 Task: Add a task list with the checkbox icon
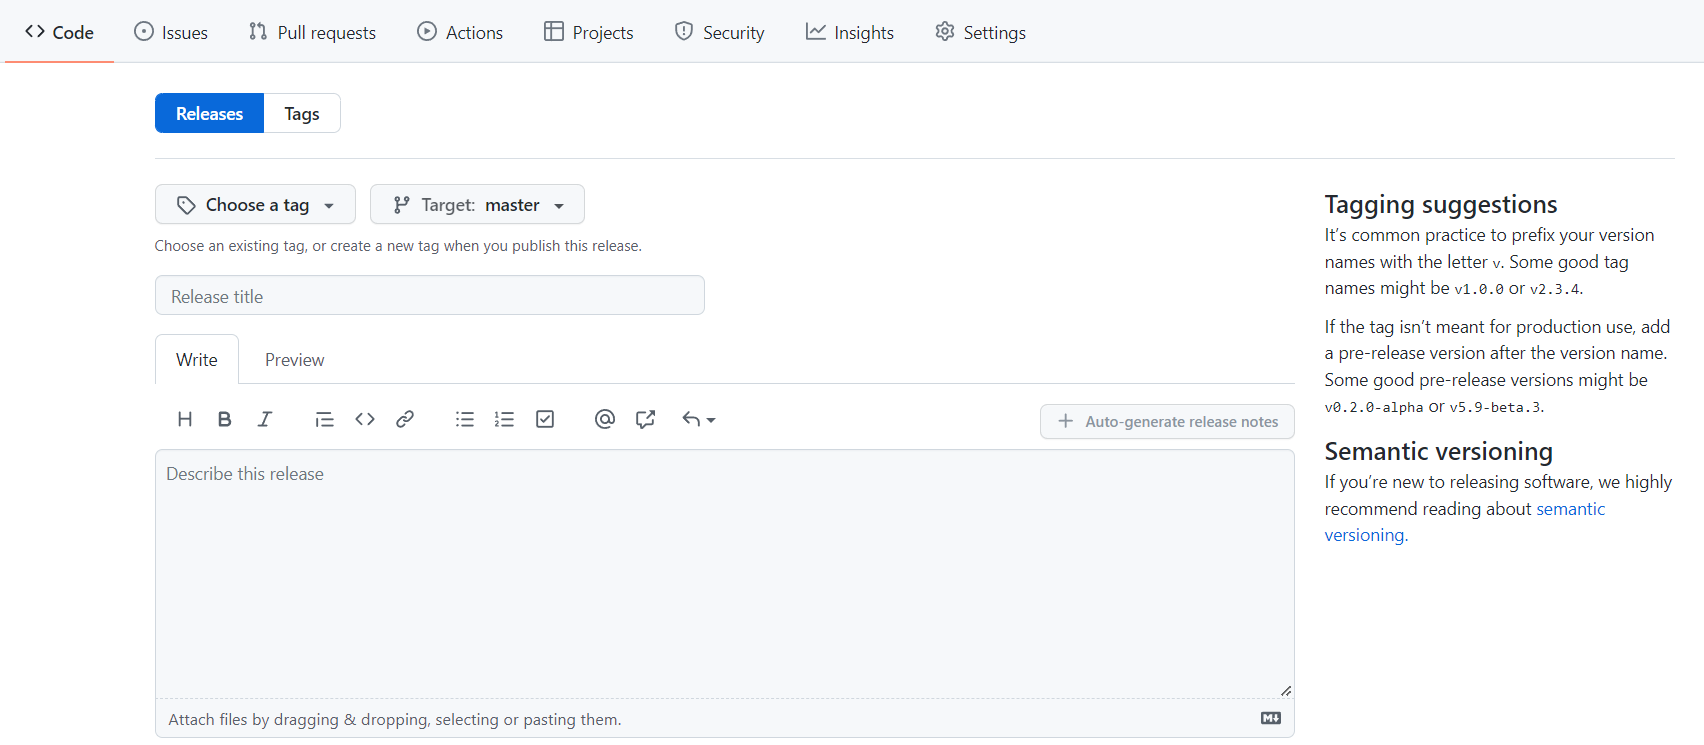pos(545,419)
